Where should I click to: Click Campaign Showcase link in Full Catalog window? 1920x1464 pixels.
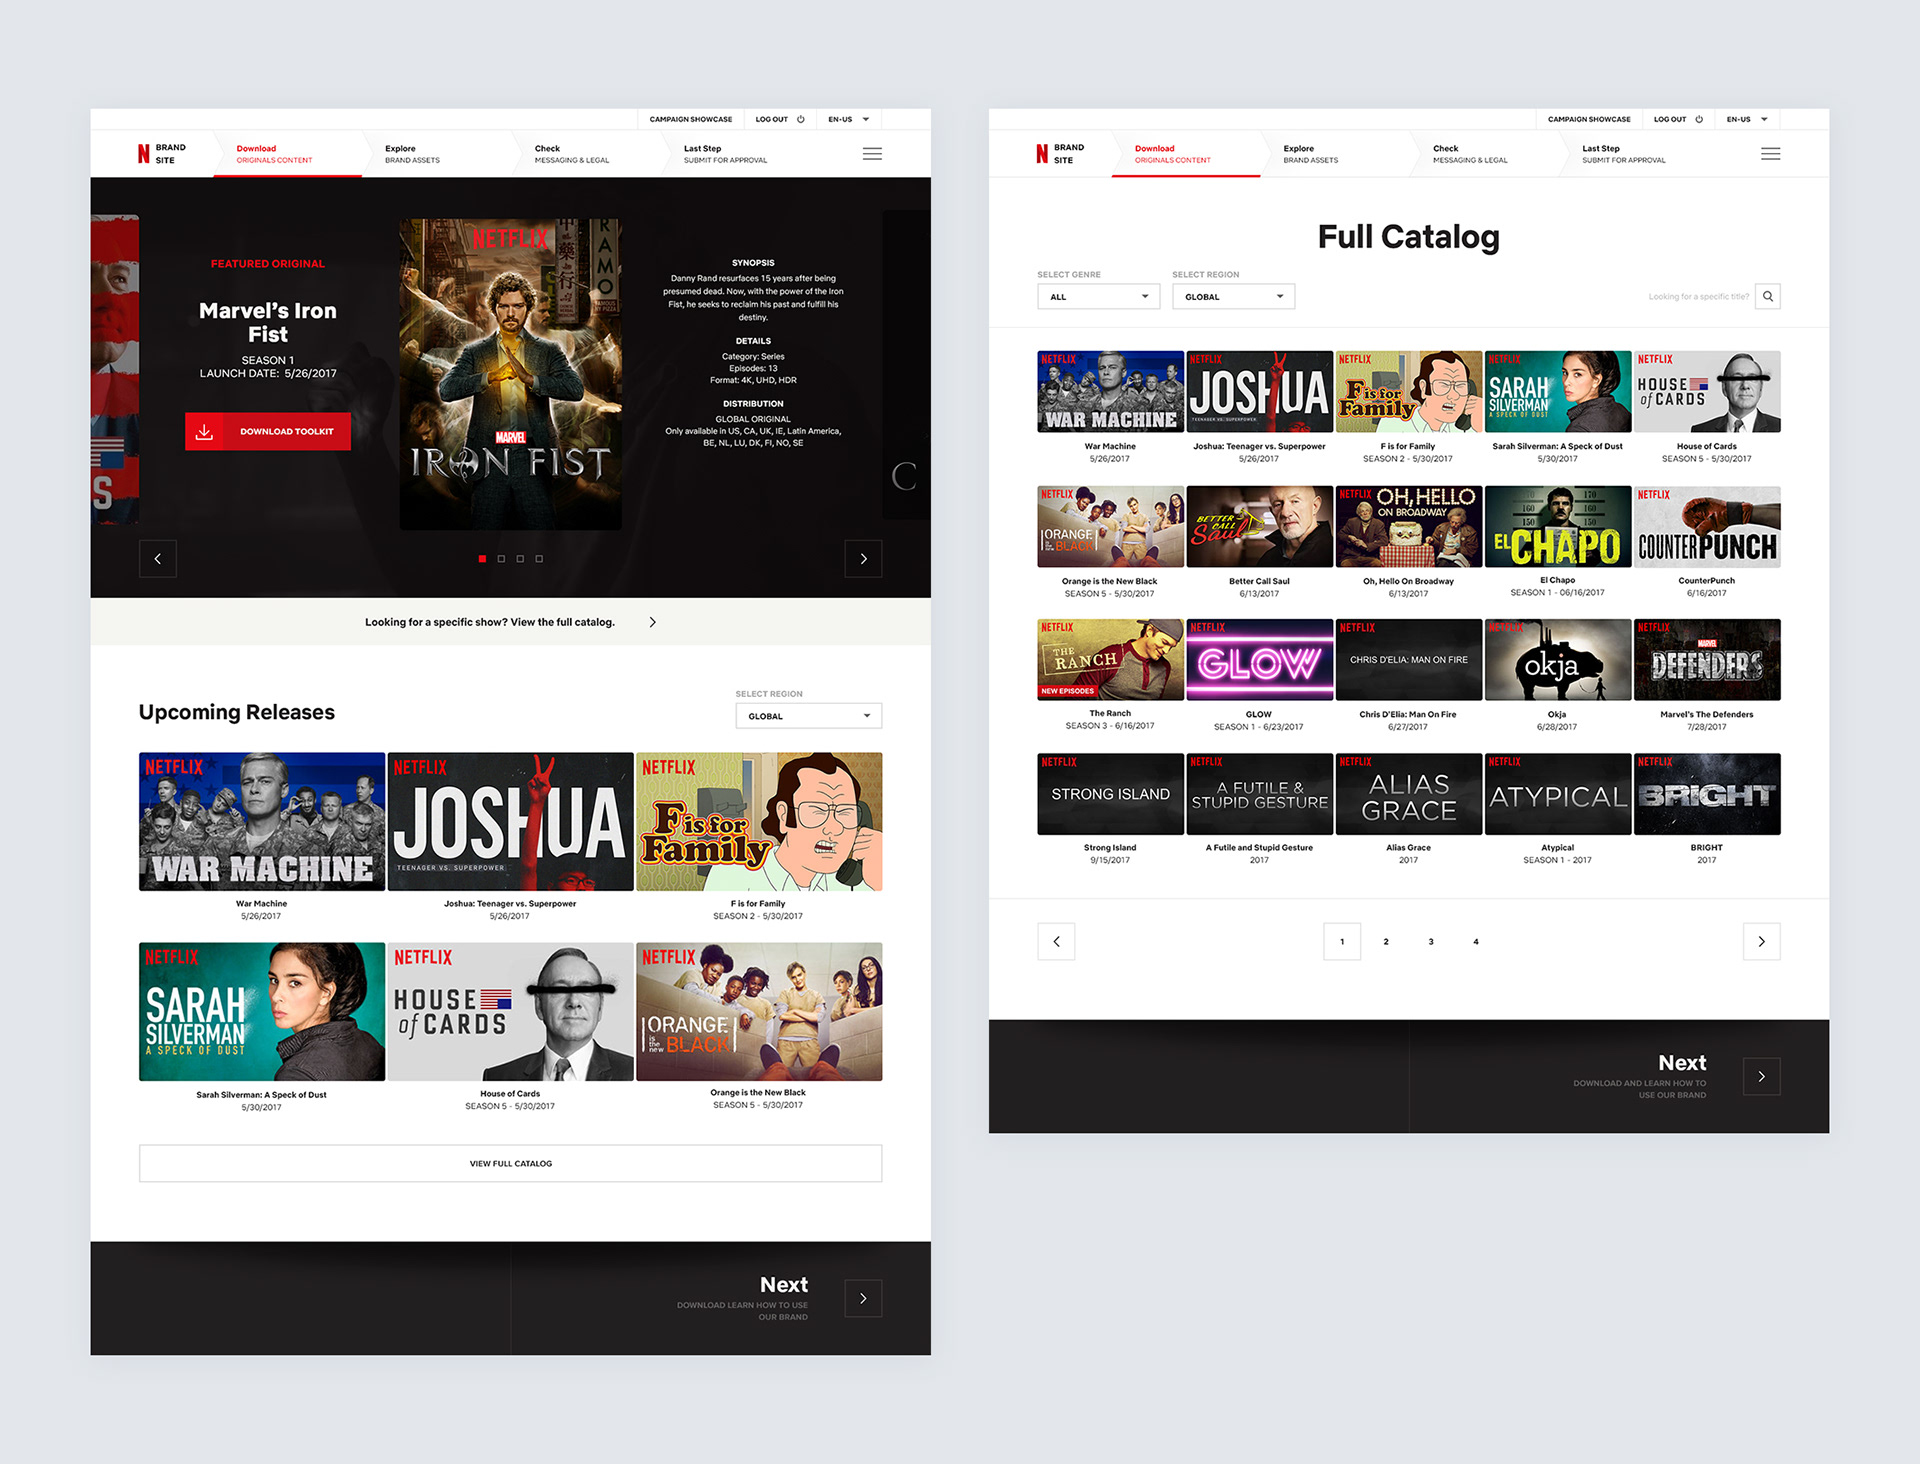coord(1589,119)
